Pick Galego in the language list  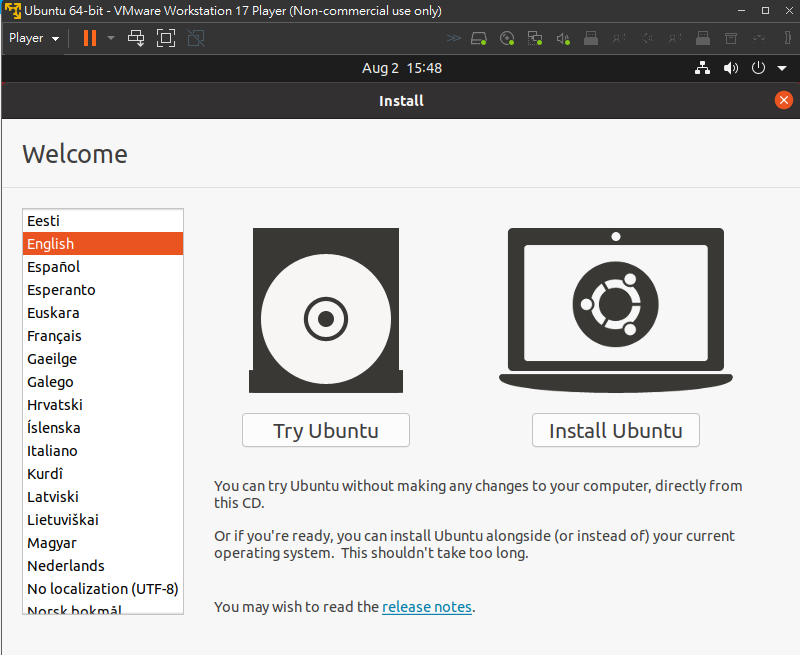point(103,382)
